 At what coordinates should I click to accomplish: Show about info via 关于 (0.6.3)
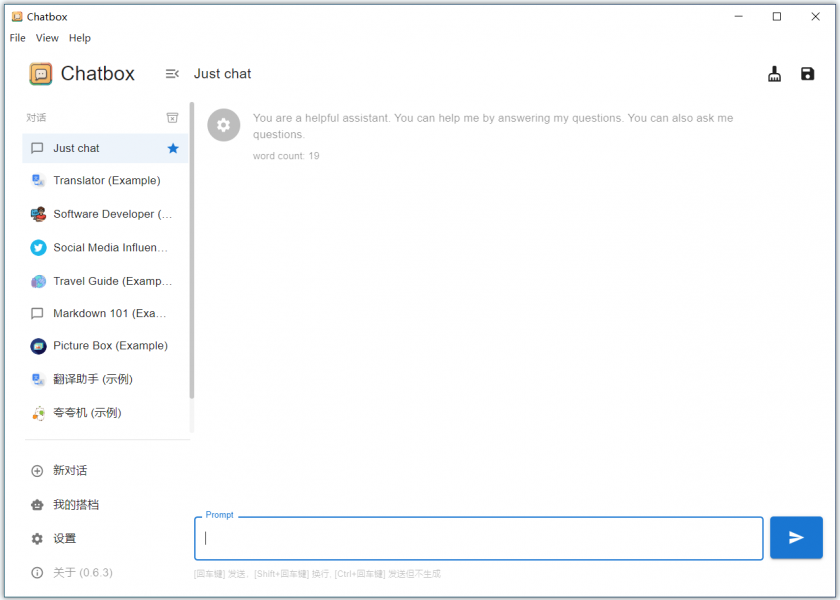(82, 573)
